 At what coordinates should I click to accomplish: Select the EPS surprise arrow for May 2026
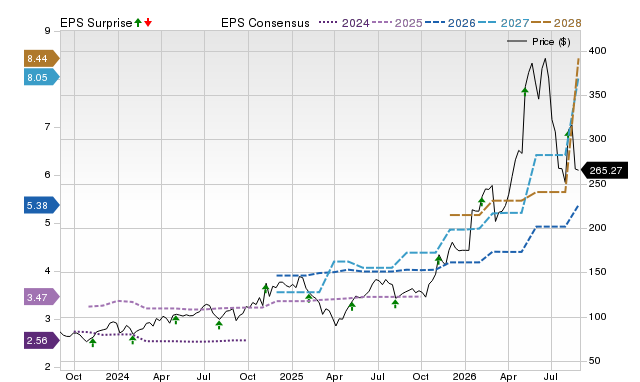coord(525,91)
